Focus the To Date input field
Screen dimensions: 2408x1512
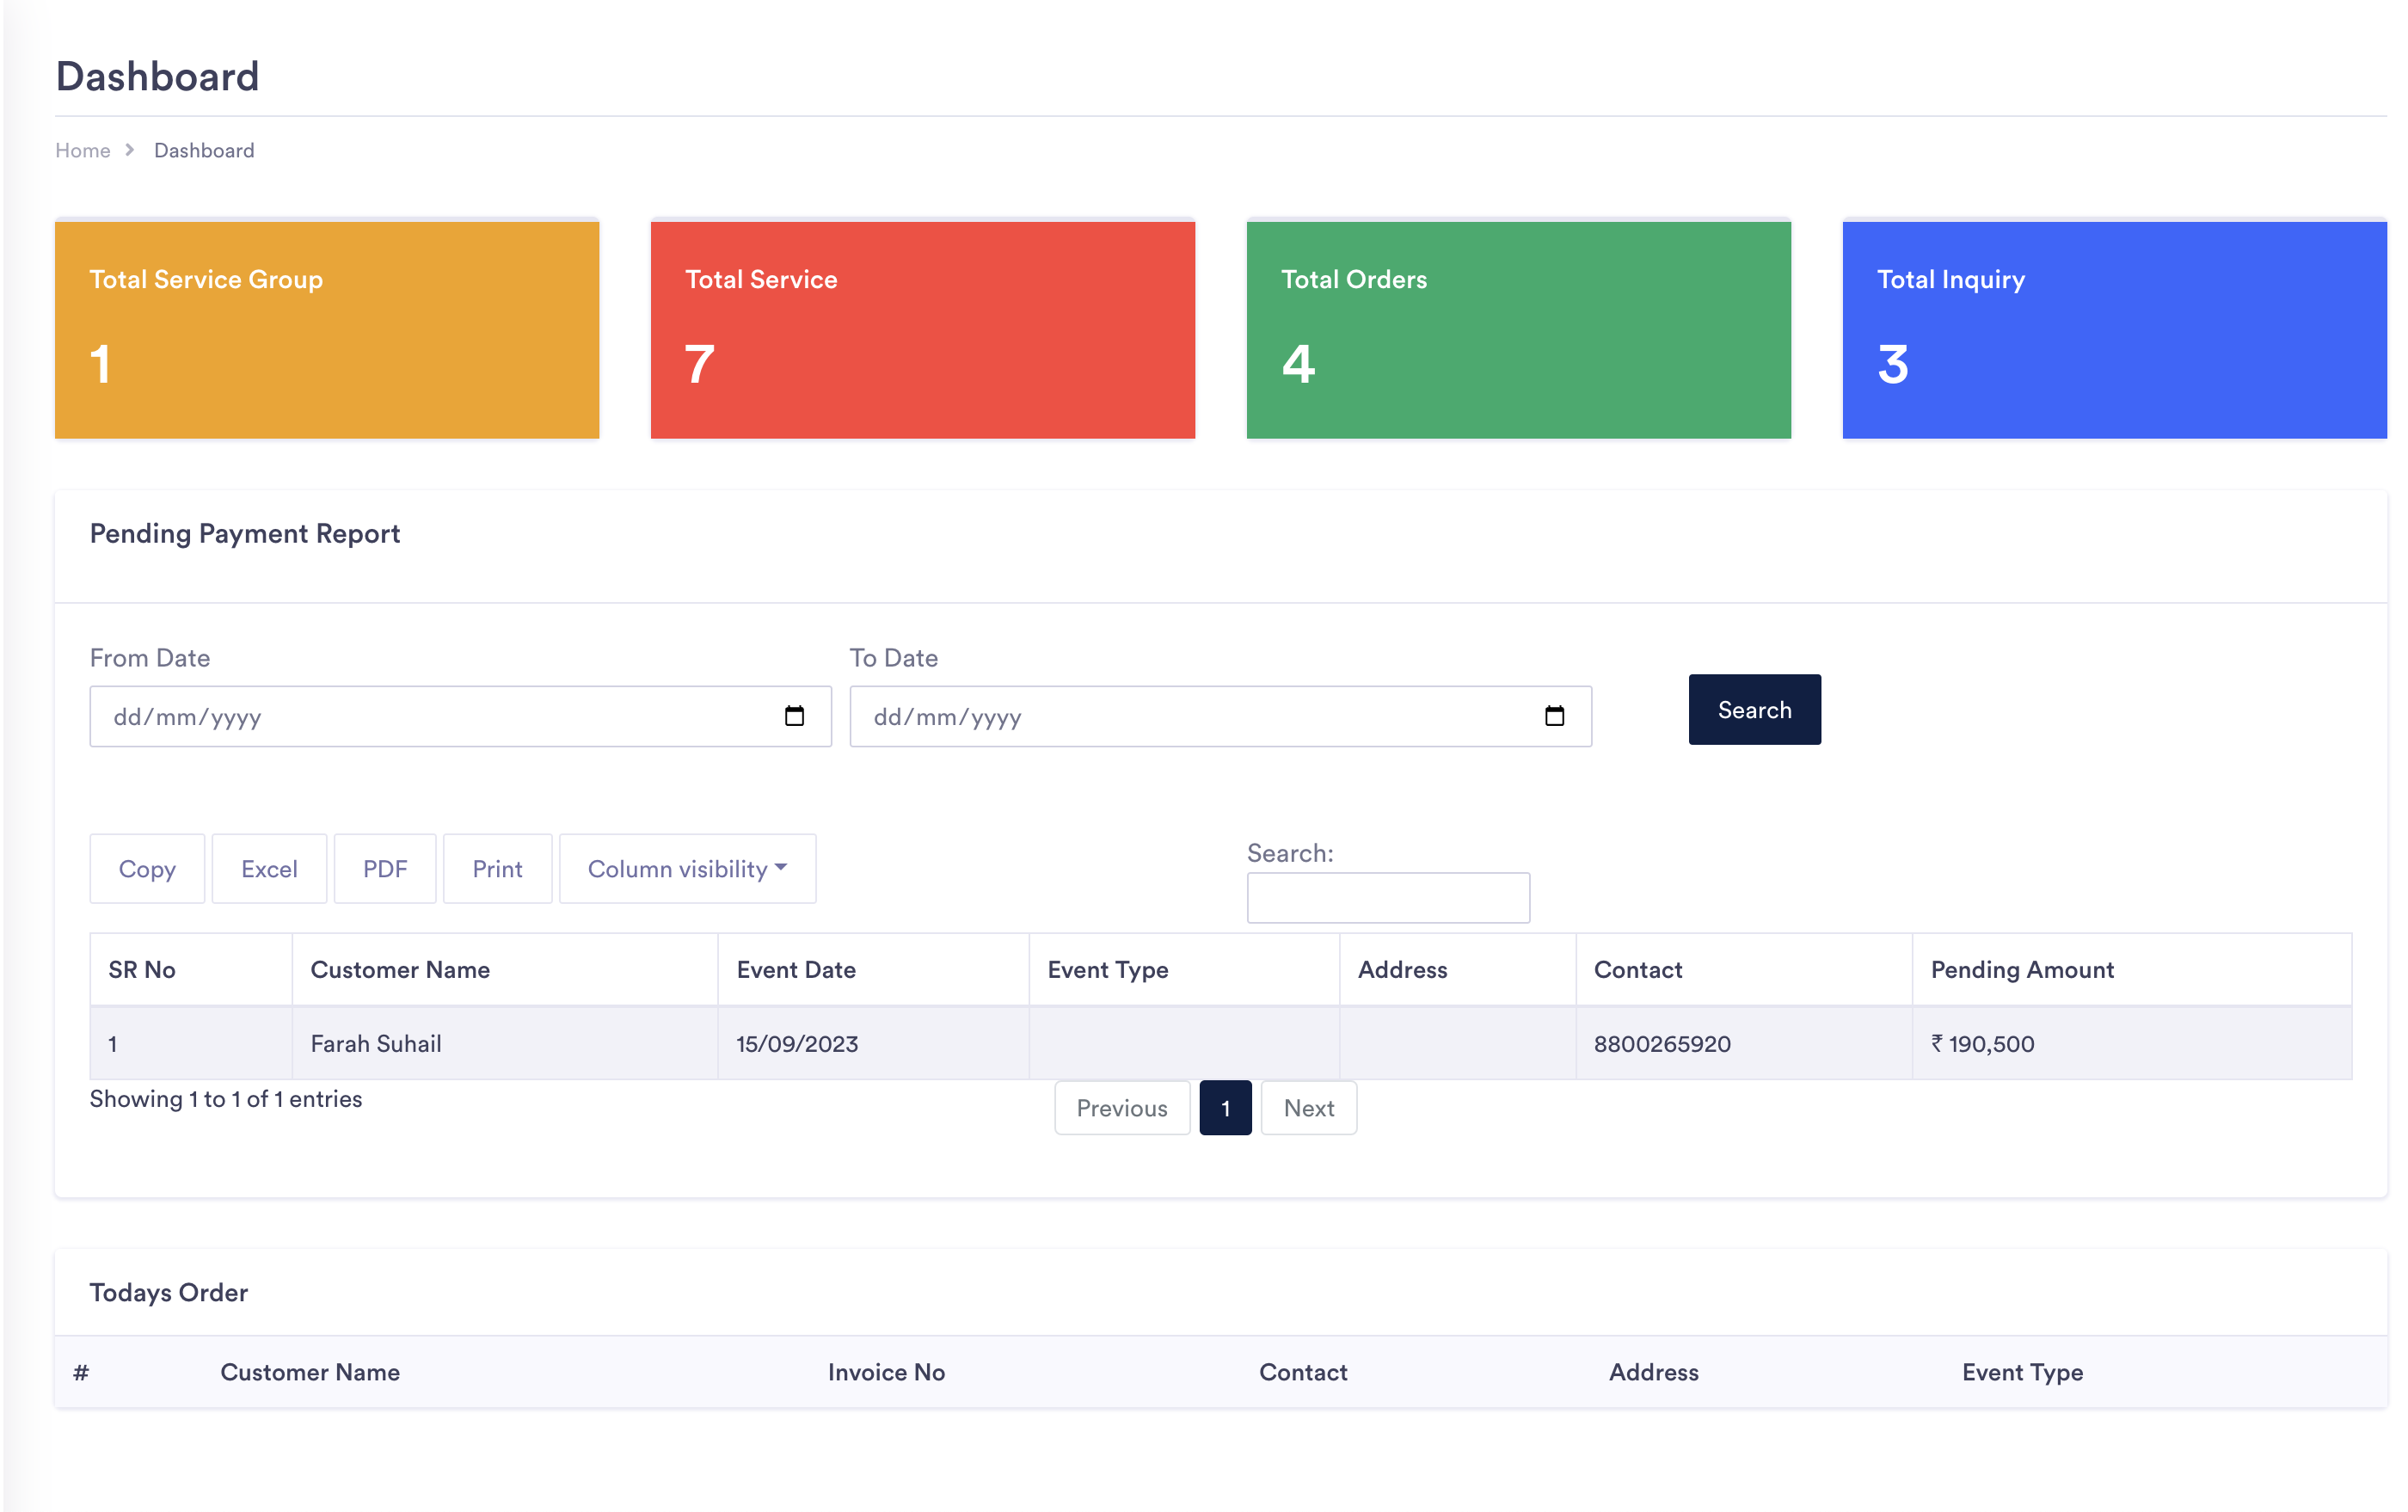tap(1220, 716)
